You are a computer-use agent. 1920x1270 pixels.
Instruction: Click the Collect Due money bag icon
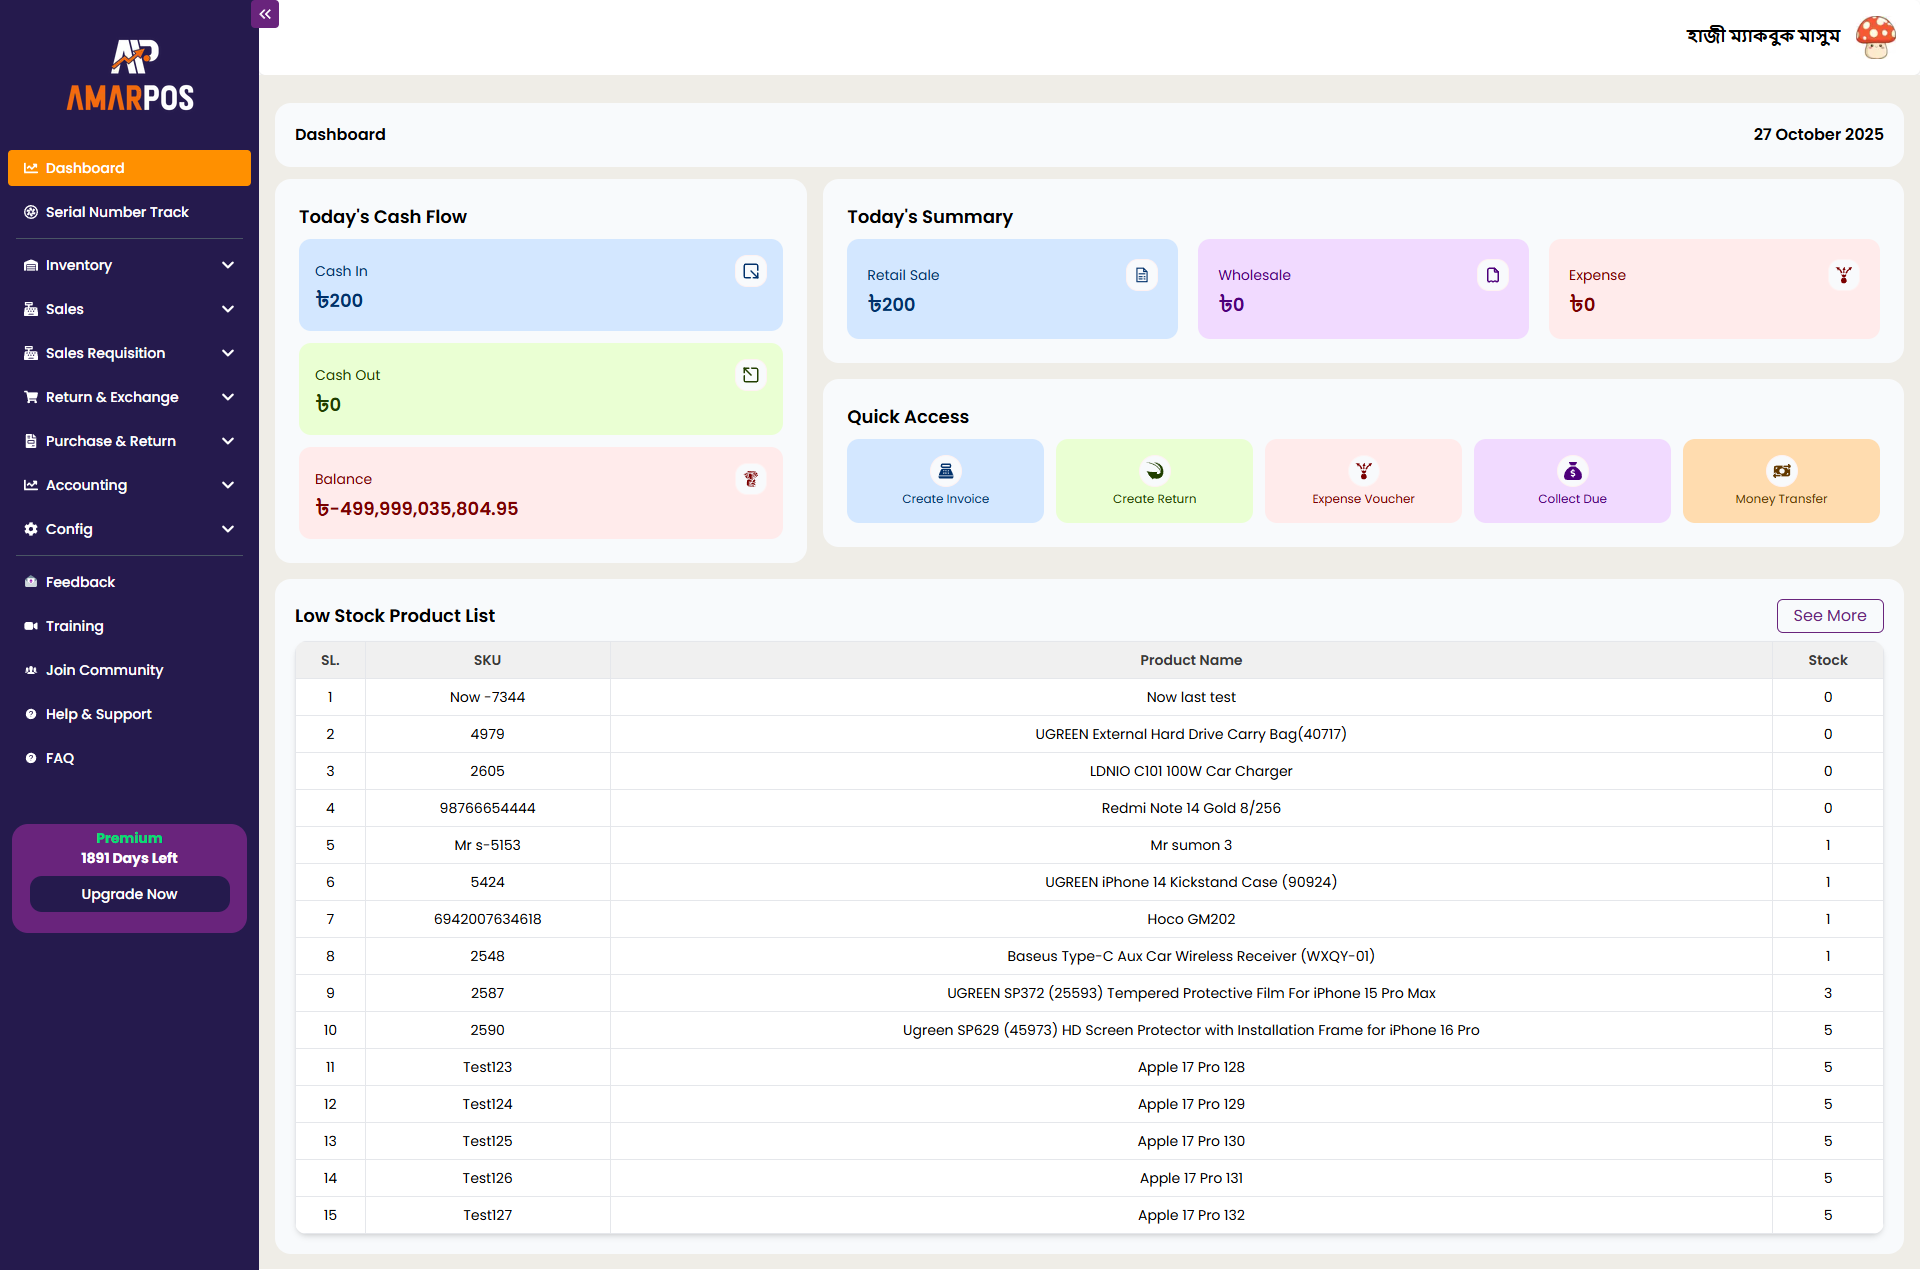pos(1571,471)
